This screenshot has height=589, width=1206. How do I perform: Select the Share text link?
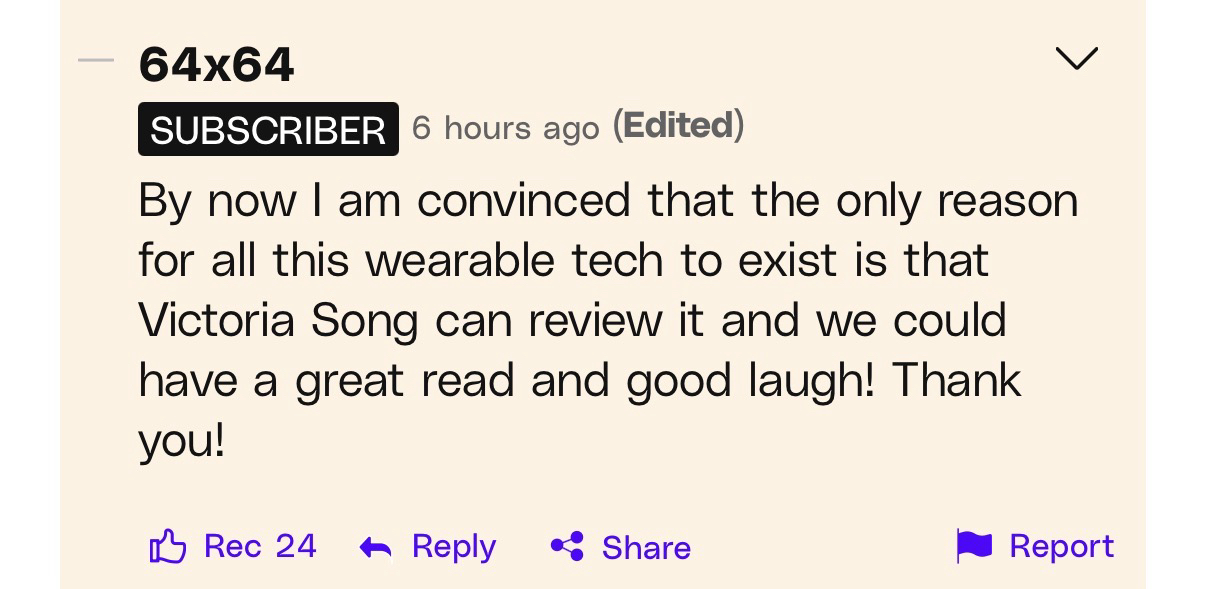click(646, 547)
